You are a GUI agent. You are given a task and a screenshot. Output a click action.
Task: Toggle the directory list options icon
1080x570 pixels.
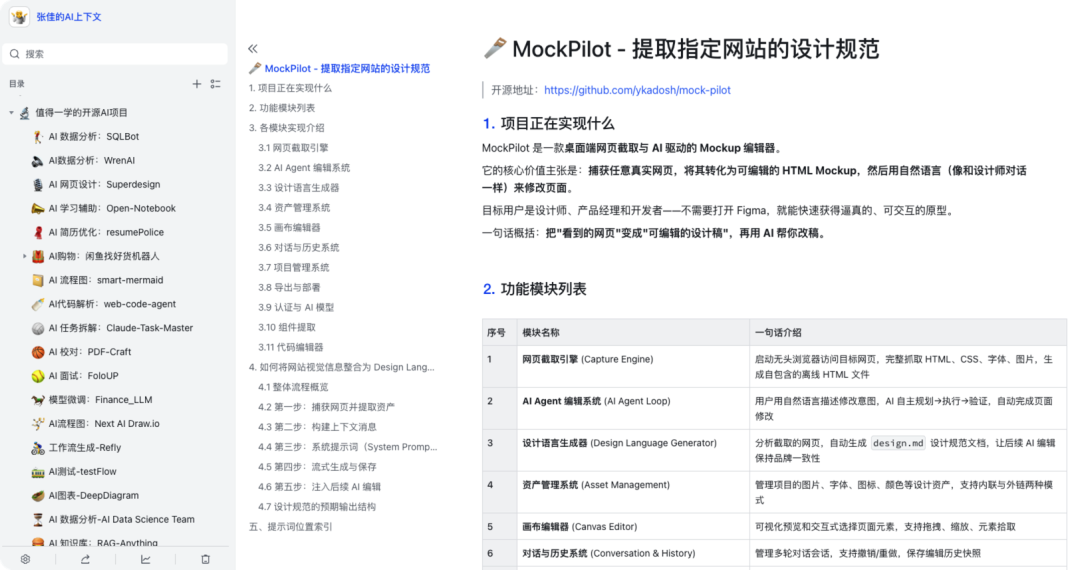tap(216, 84)
